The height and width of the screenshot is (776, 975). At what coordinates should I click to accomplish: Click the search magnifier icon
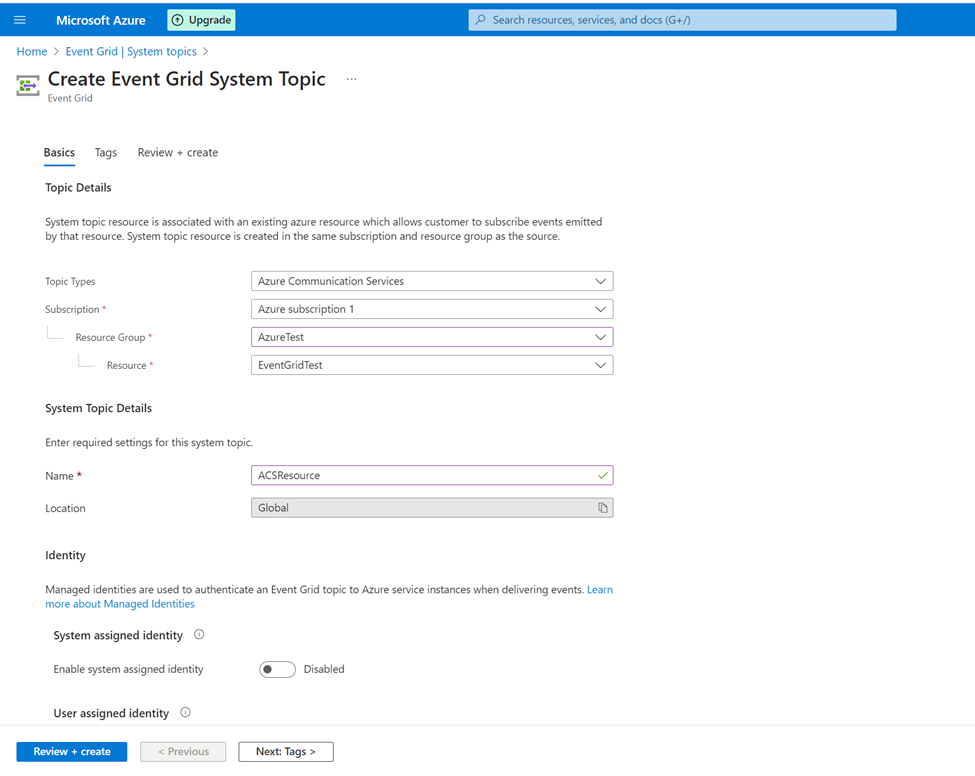click(x=480, y=20)
